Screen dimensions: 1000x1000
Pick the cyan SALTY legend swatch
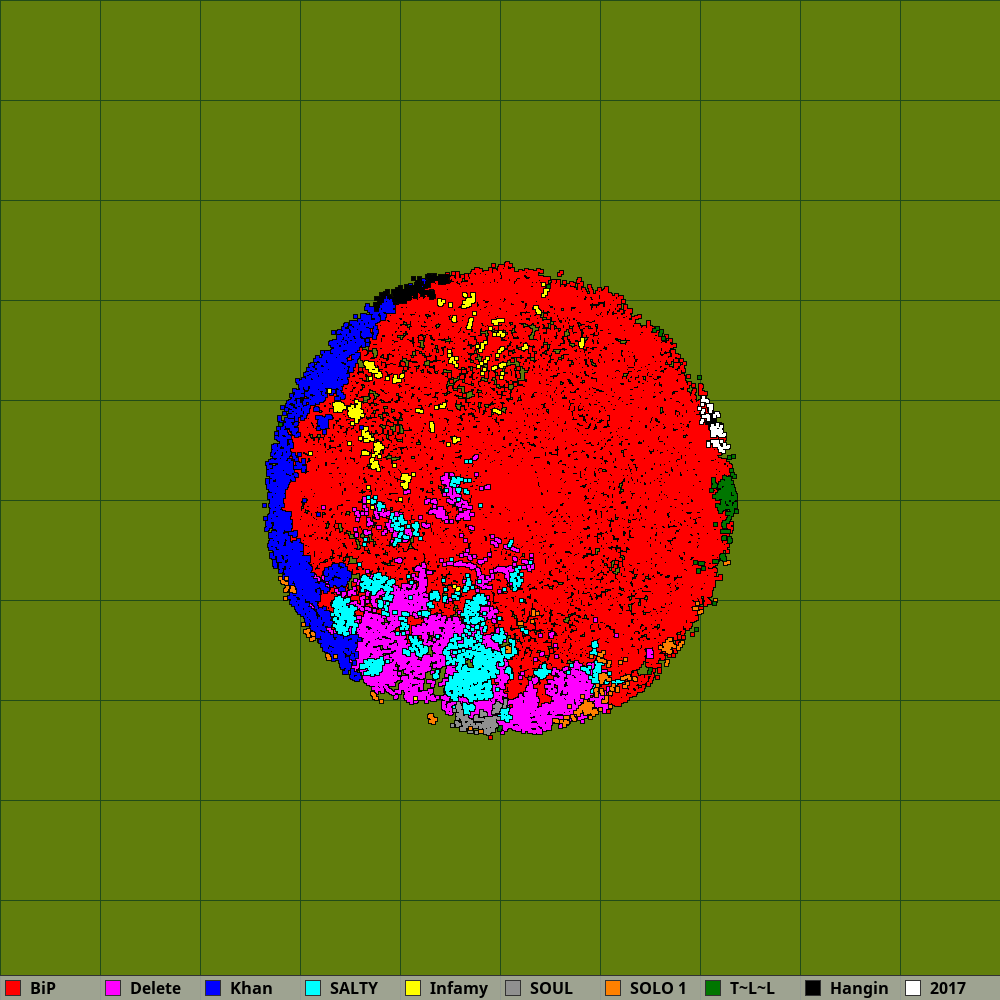[313, 988]
